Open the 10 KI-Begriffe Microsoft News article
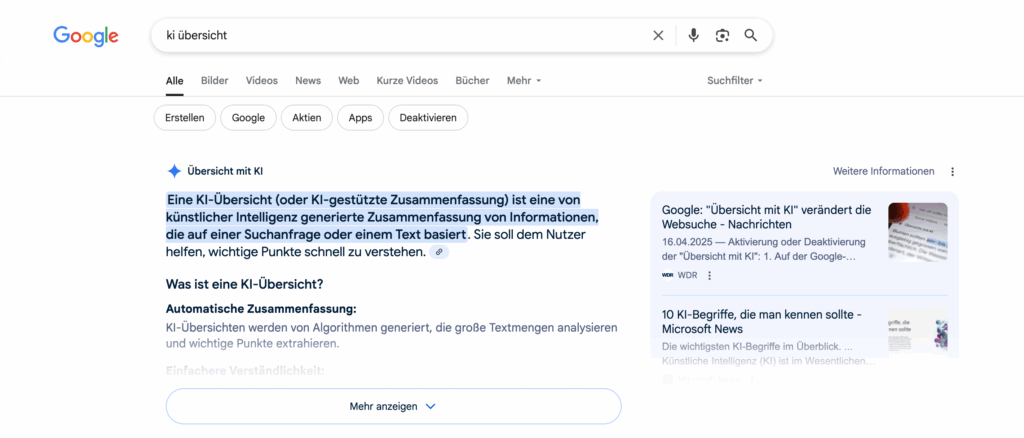1024x438 pixels. 761,322
